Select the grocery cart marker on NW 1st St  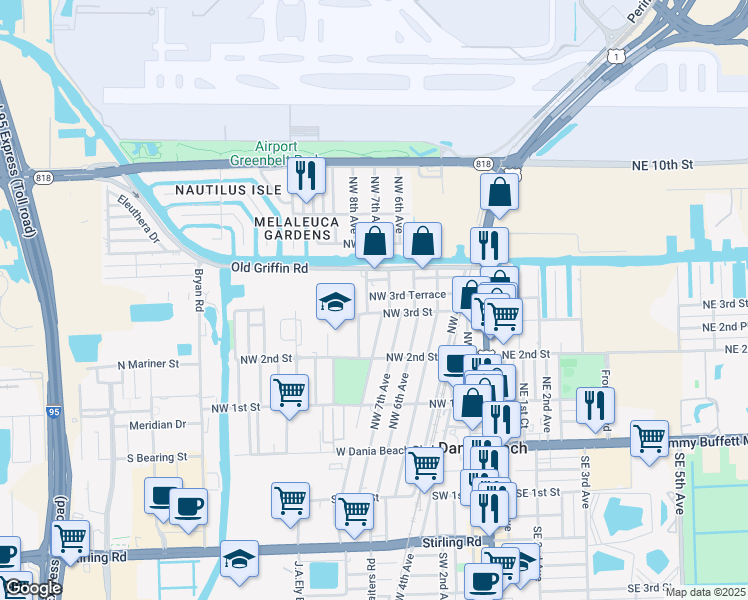click(289, 394)
